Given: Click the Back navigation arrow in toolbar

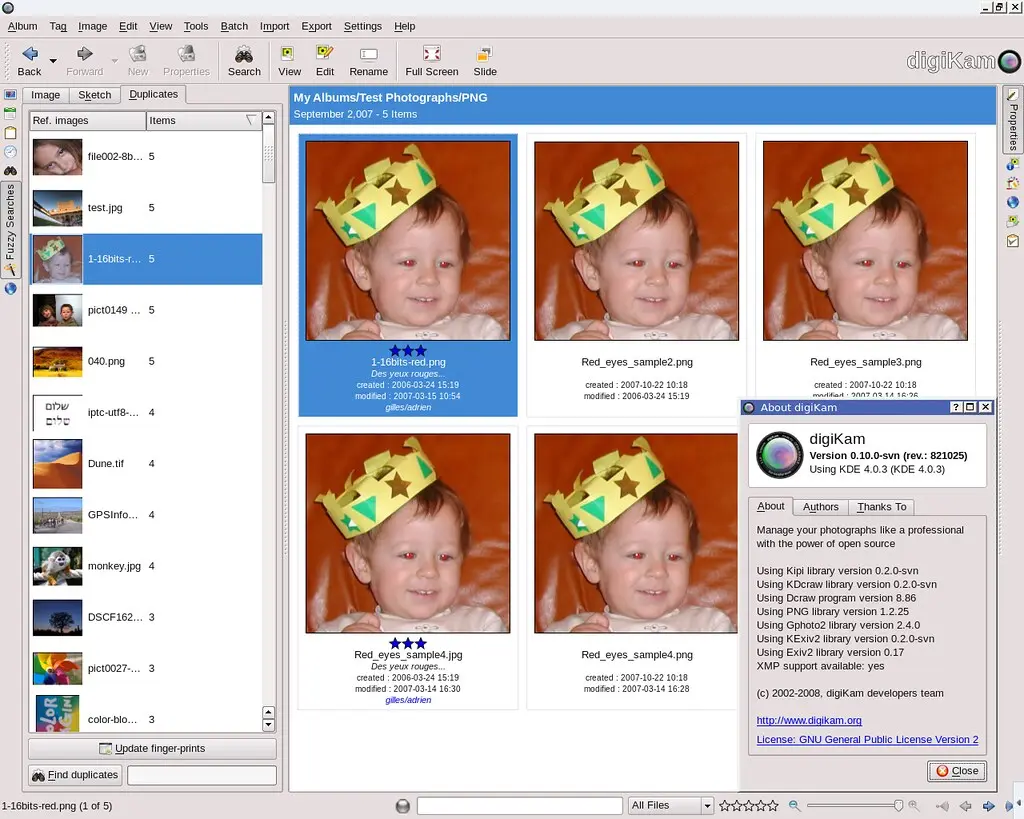Looking at the screenshot, I should click(29, 54).
